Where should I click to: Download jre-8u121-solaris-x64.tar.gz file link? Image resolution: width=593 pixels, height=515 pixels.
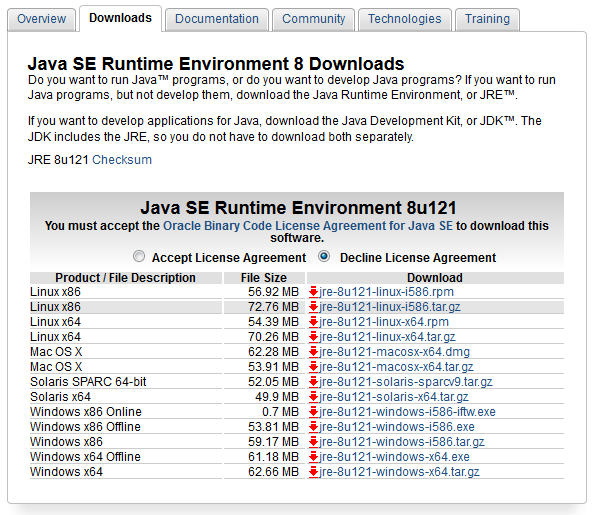point(394,397)
